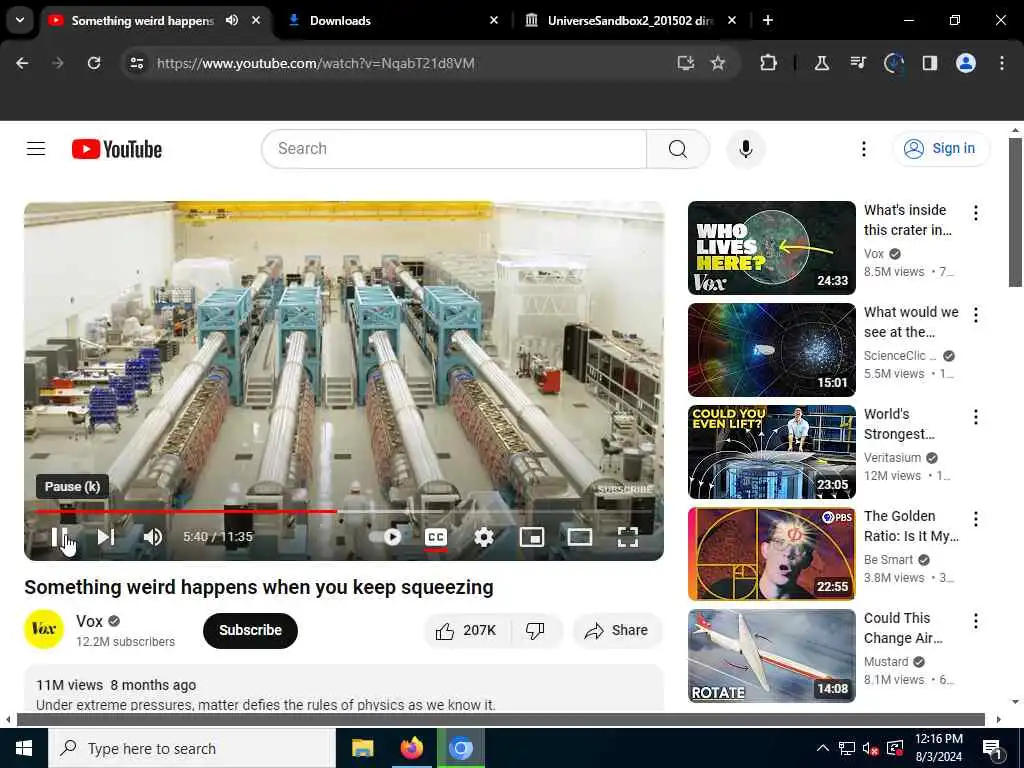The image size is (1024, 768).
Task: Like the video with 207K likes
Action: click(466, 630)
